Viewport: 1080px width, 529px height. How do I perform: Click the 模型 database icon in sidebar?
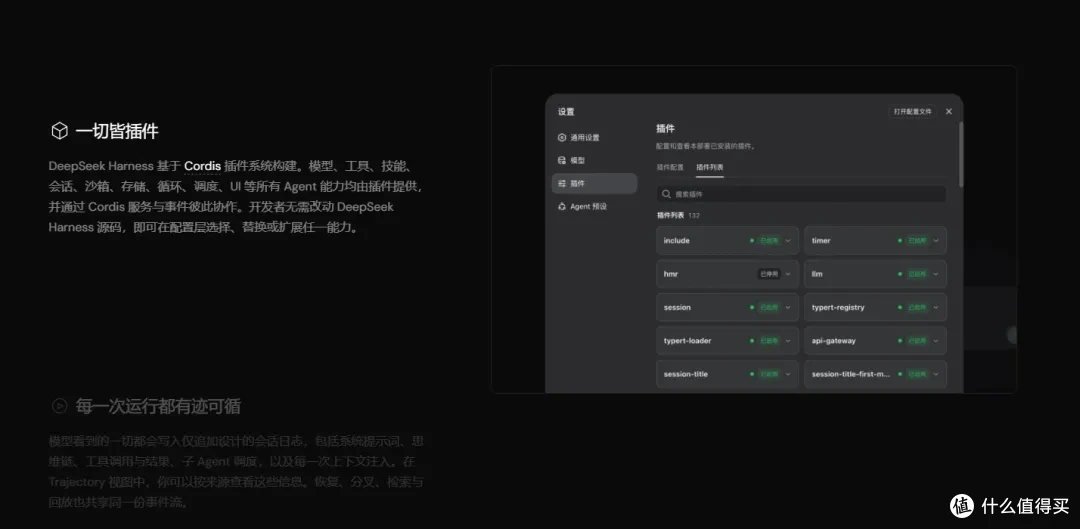tap(562, 160)
